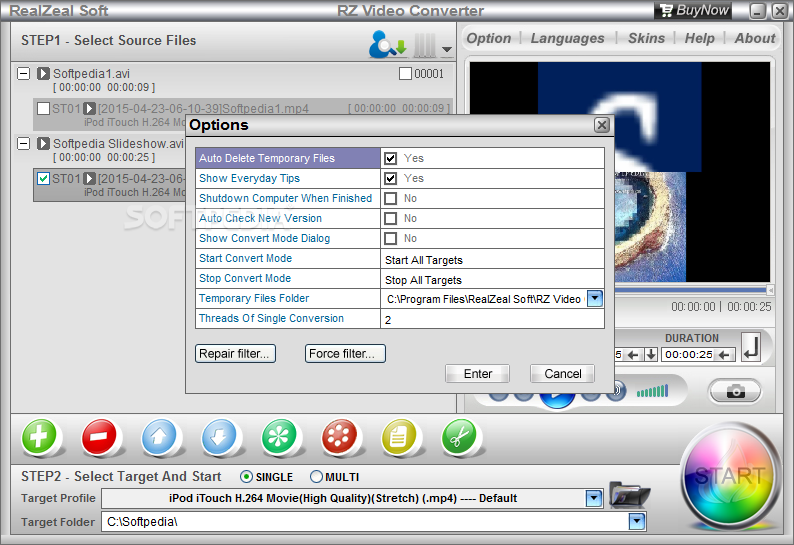This screenshot has width=794, height=545.
Task: Click the Stop Convert Mode value
Action: pyautogui.click(x=492, y=279)
